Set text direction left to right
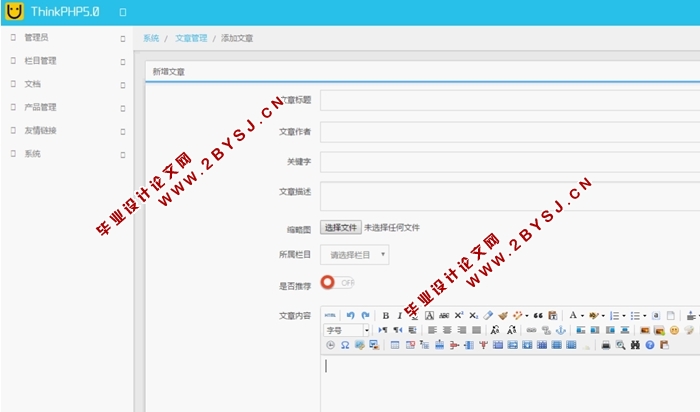Screen dimensions: 700x412 pos(383,330)
